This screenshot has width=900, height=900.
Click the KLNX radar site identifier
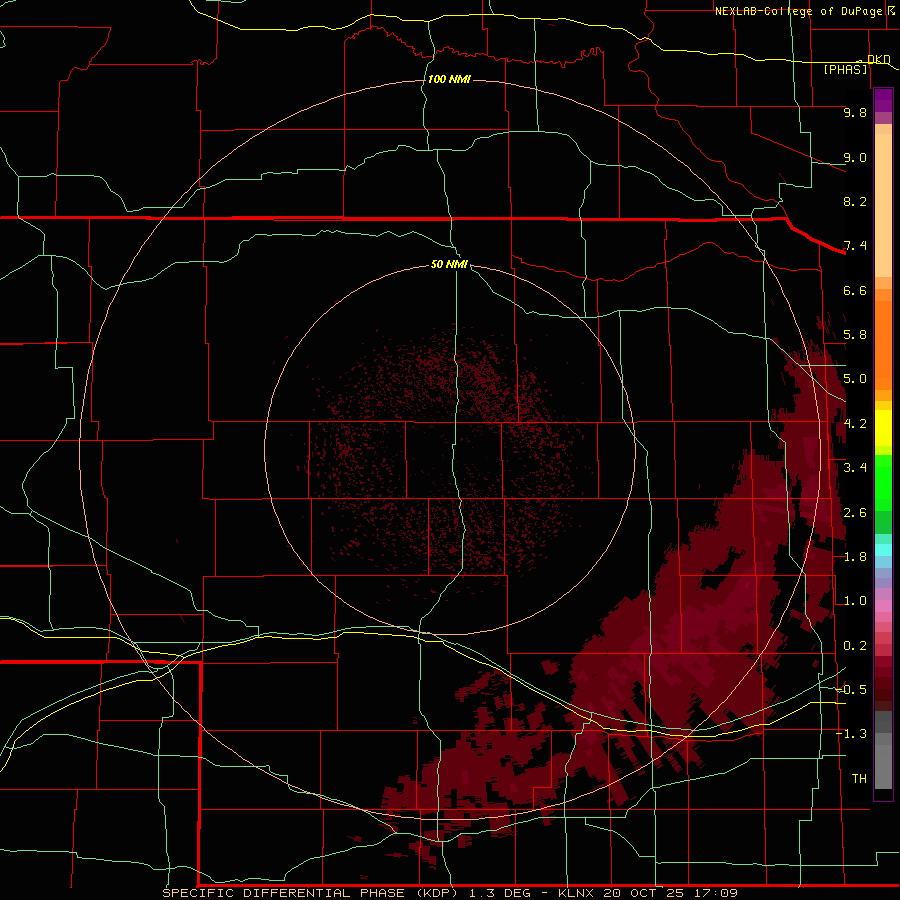coord(575,893)
